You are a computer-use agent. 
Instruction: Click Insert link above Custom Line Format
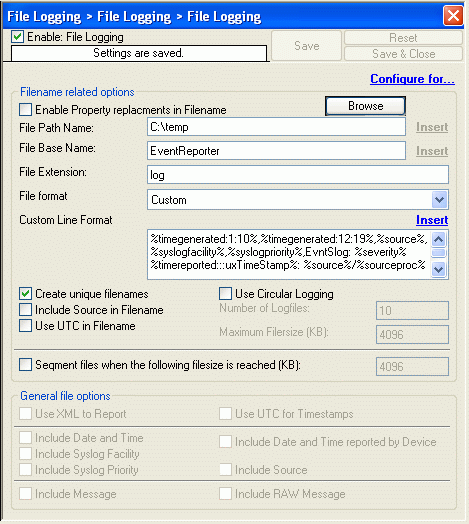pos(432,220)
